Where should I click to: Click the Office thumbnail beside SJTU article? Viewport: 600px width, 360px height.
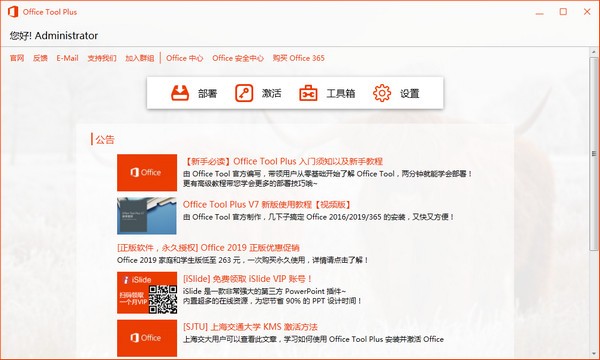tap(147, 338)
